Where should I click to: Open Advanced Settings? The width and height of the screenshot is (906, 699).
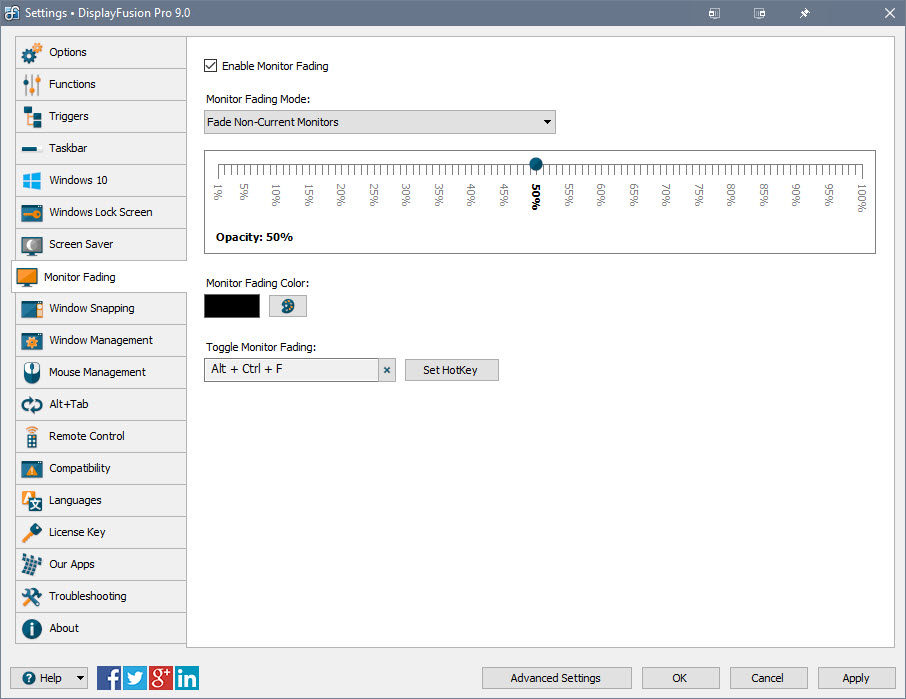556,678
